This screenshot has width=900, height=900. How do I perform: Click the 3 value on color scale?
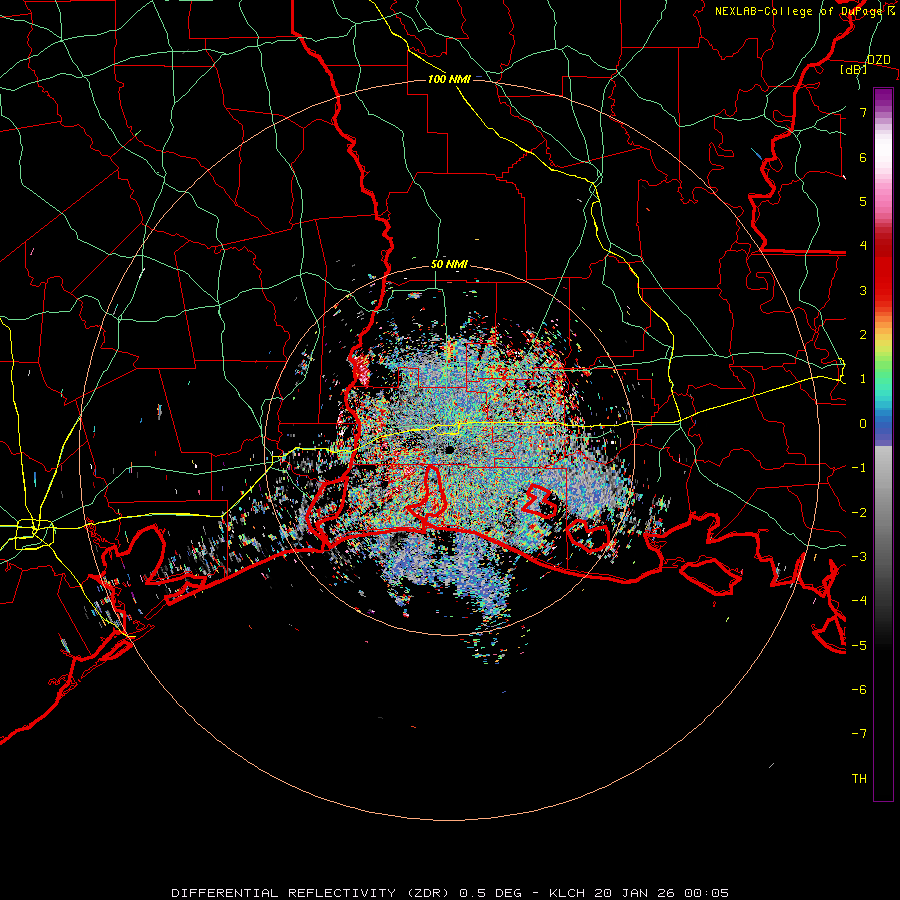point(863,290)
